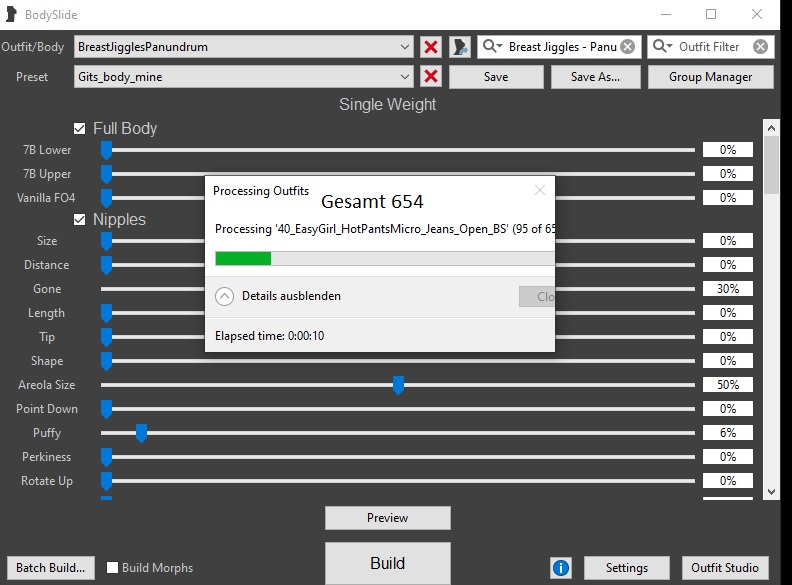Click the magnifier icon in the group filter box
The height and width of the screenshot is (585, 792).
pyautogui.click(x=493, y=47)
